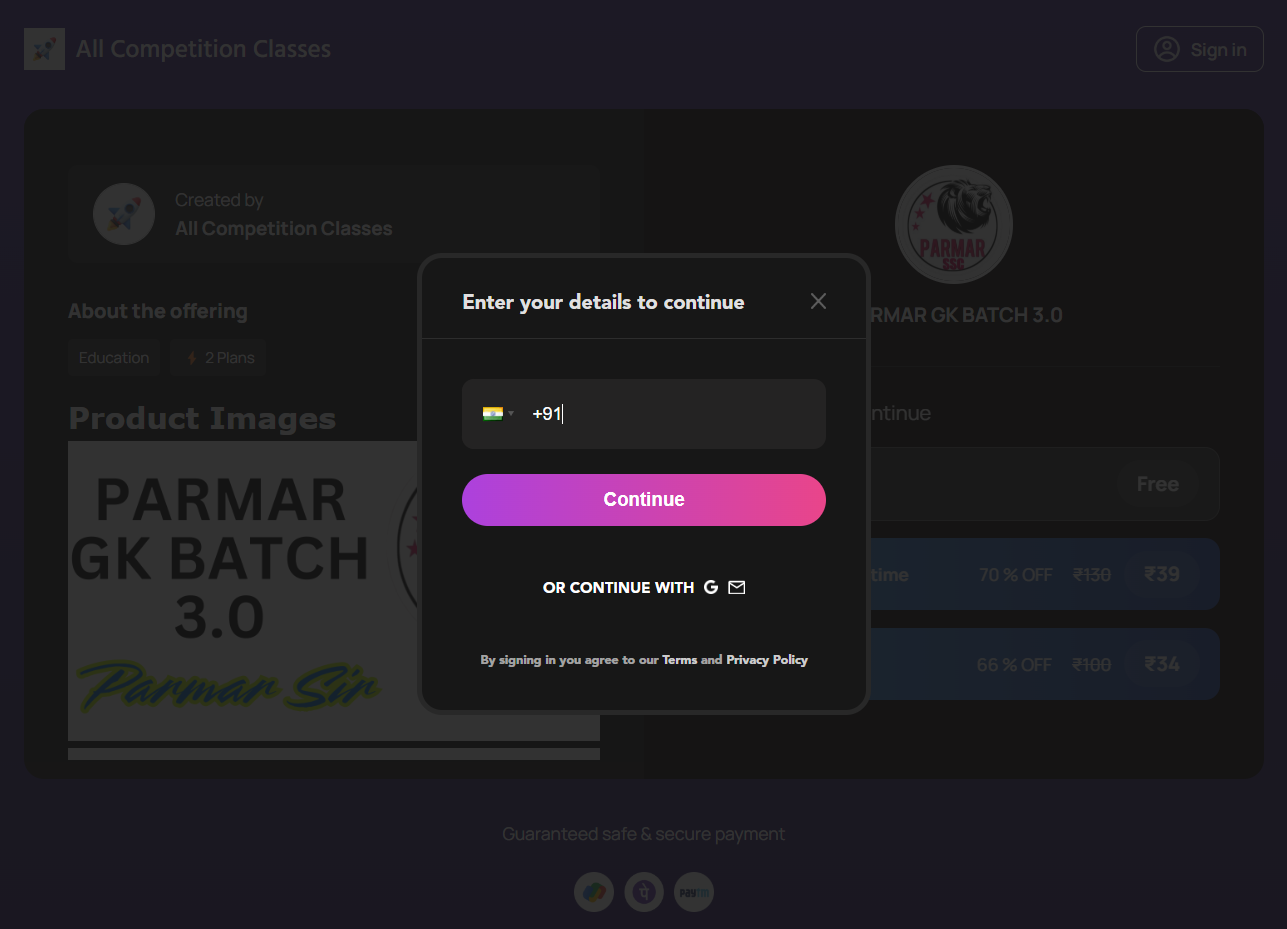Select the Education category tag
Screen dimensions: 1287x929
pyautogui.click(x=113, y=357)
